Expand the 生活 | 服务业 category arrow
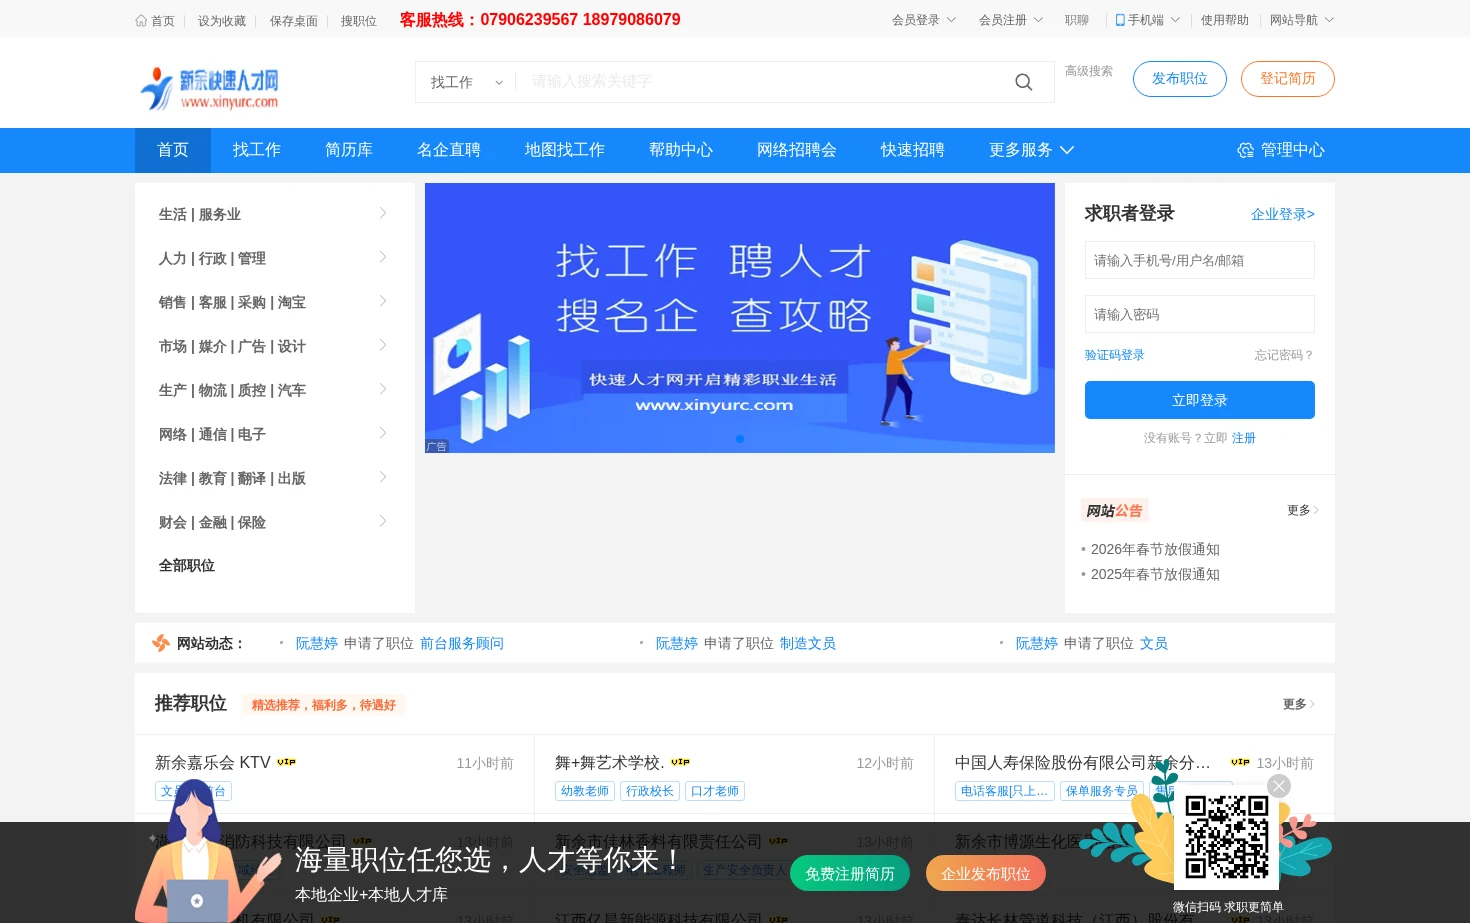The height and width of the screenshot is (923, 1470). point(383,213)
